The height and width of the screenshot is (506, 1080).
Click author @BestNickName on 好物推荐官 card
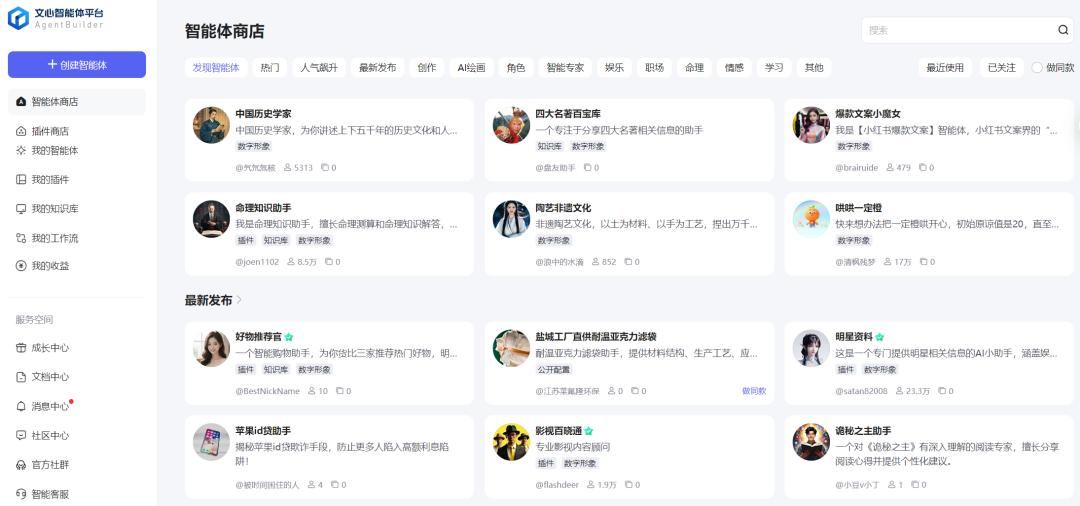coord(267,391)
